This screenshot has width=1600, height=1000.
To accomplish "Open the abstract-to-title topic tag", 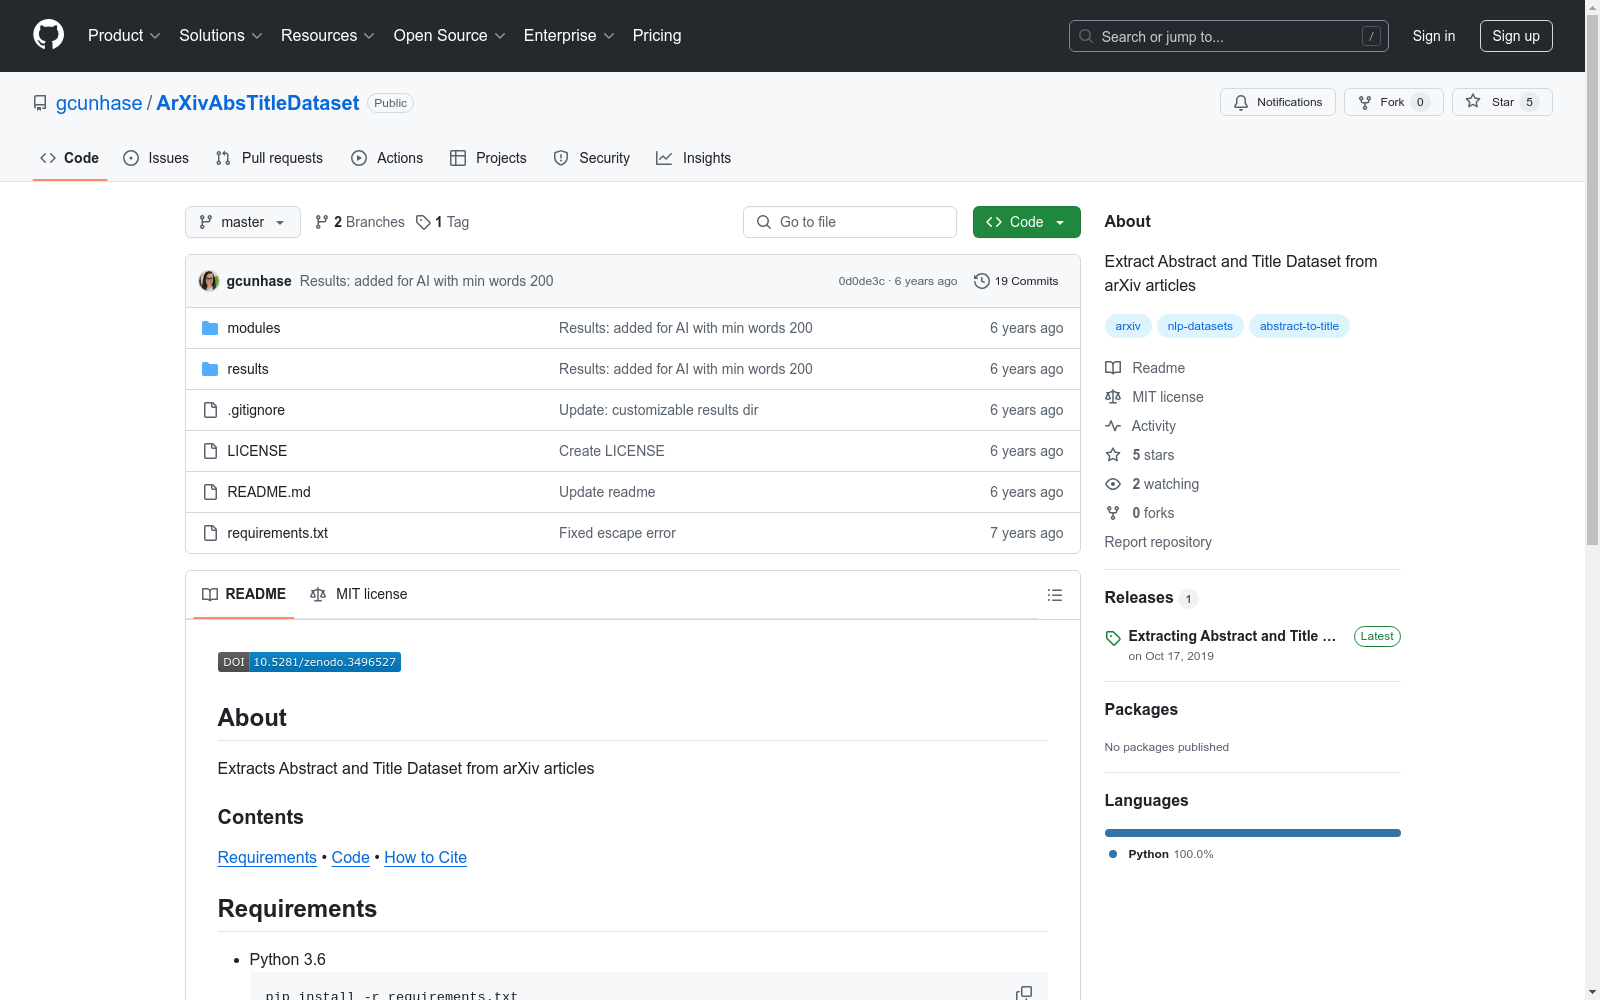I will 1299,326.
